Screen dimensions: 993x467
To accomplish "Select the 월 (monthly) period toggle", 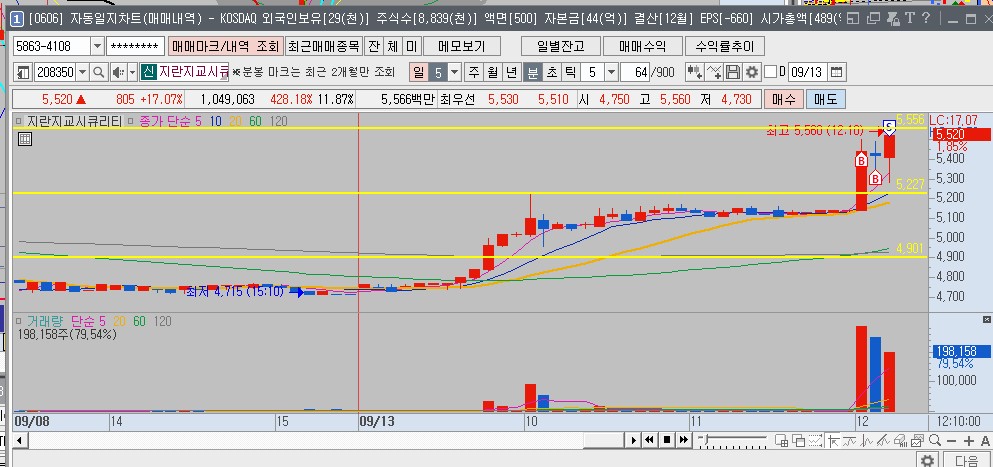I will [492, 72].
